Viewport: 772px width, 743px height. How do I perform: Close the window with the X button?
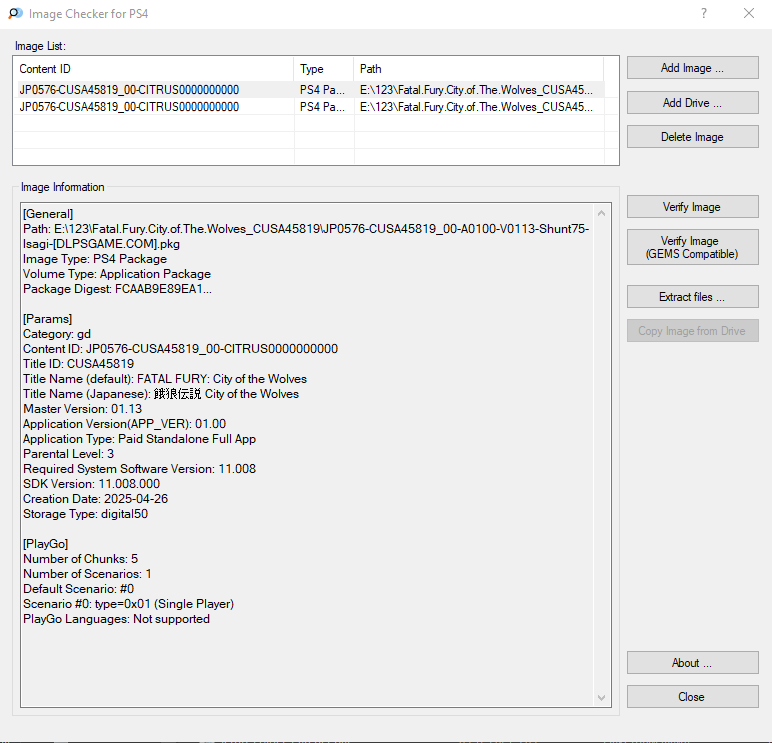click(x=749, y=13)
